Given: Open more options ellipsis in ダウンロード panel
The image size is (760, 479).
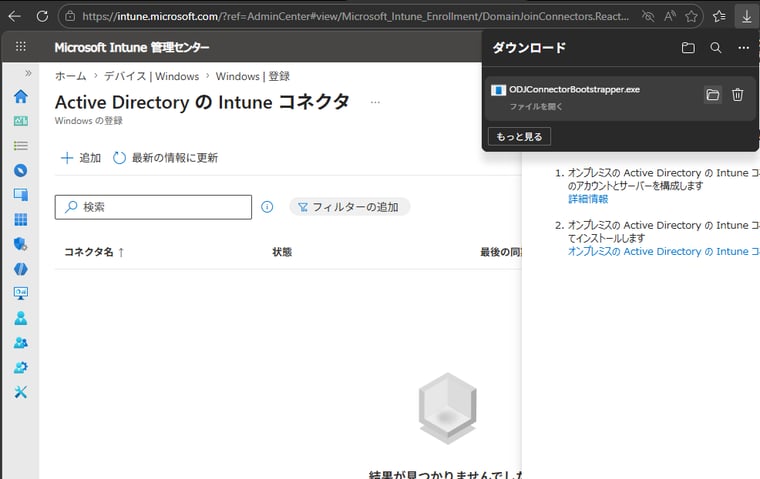Looking at the screenshot, I should (744, 48).
